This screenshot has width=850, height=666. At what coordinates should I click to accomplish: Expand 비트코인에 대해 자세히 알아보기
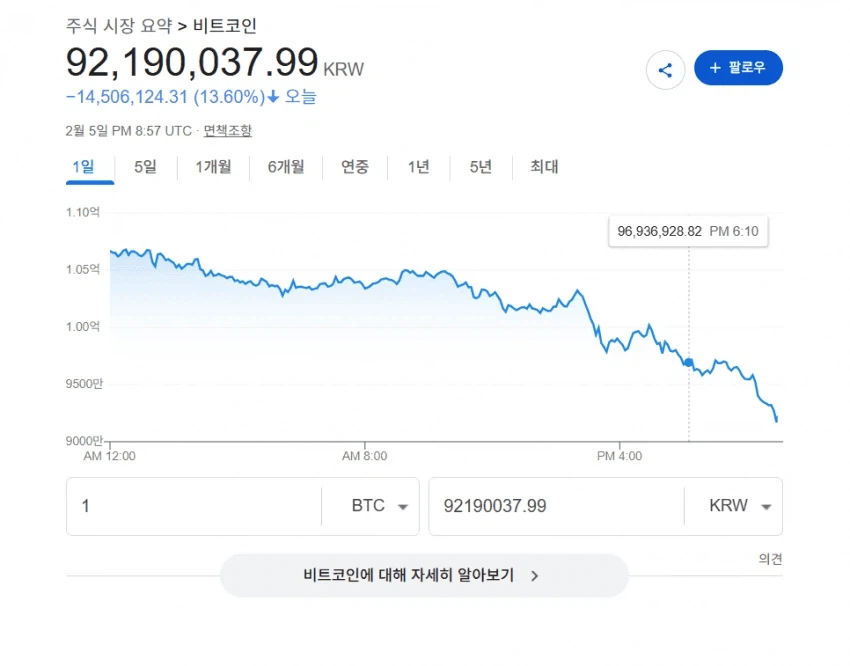coord(424,576)
